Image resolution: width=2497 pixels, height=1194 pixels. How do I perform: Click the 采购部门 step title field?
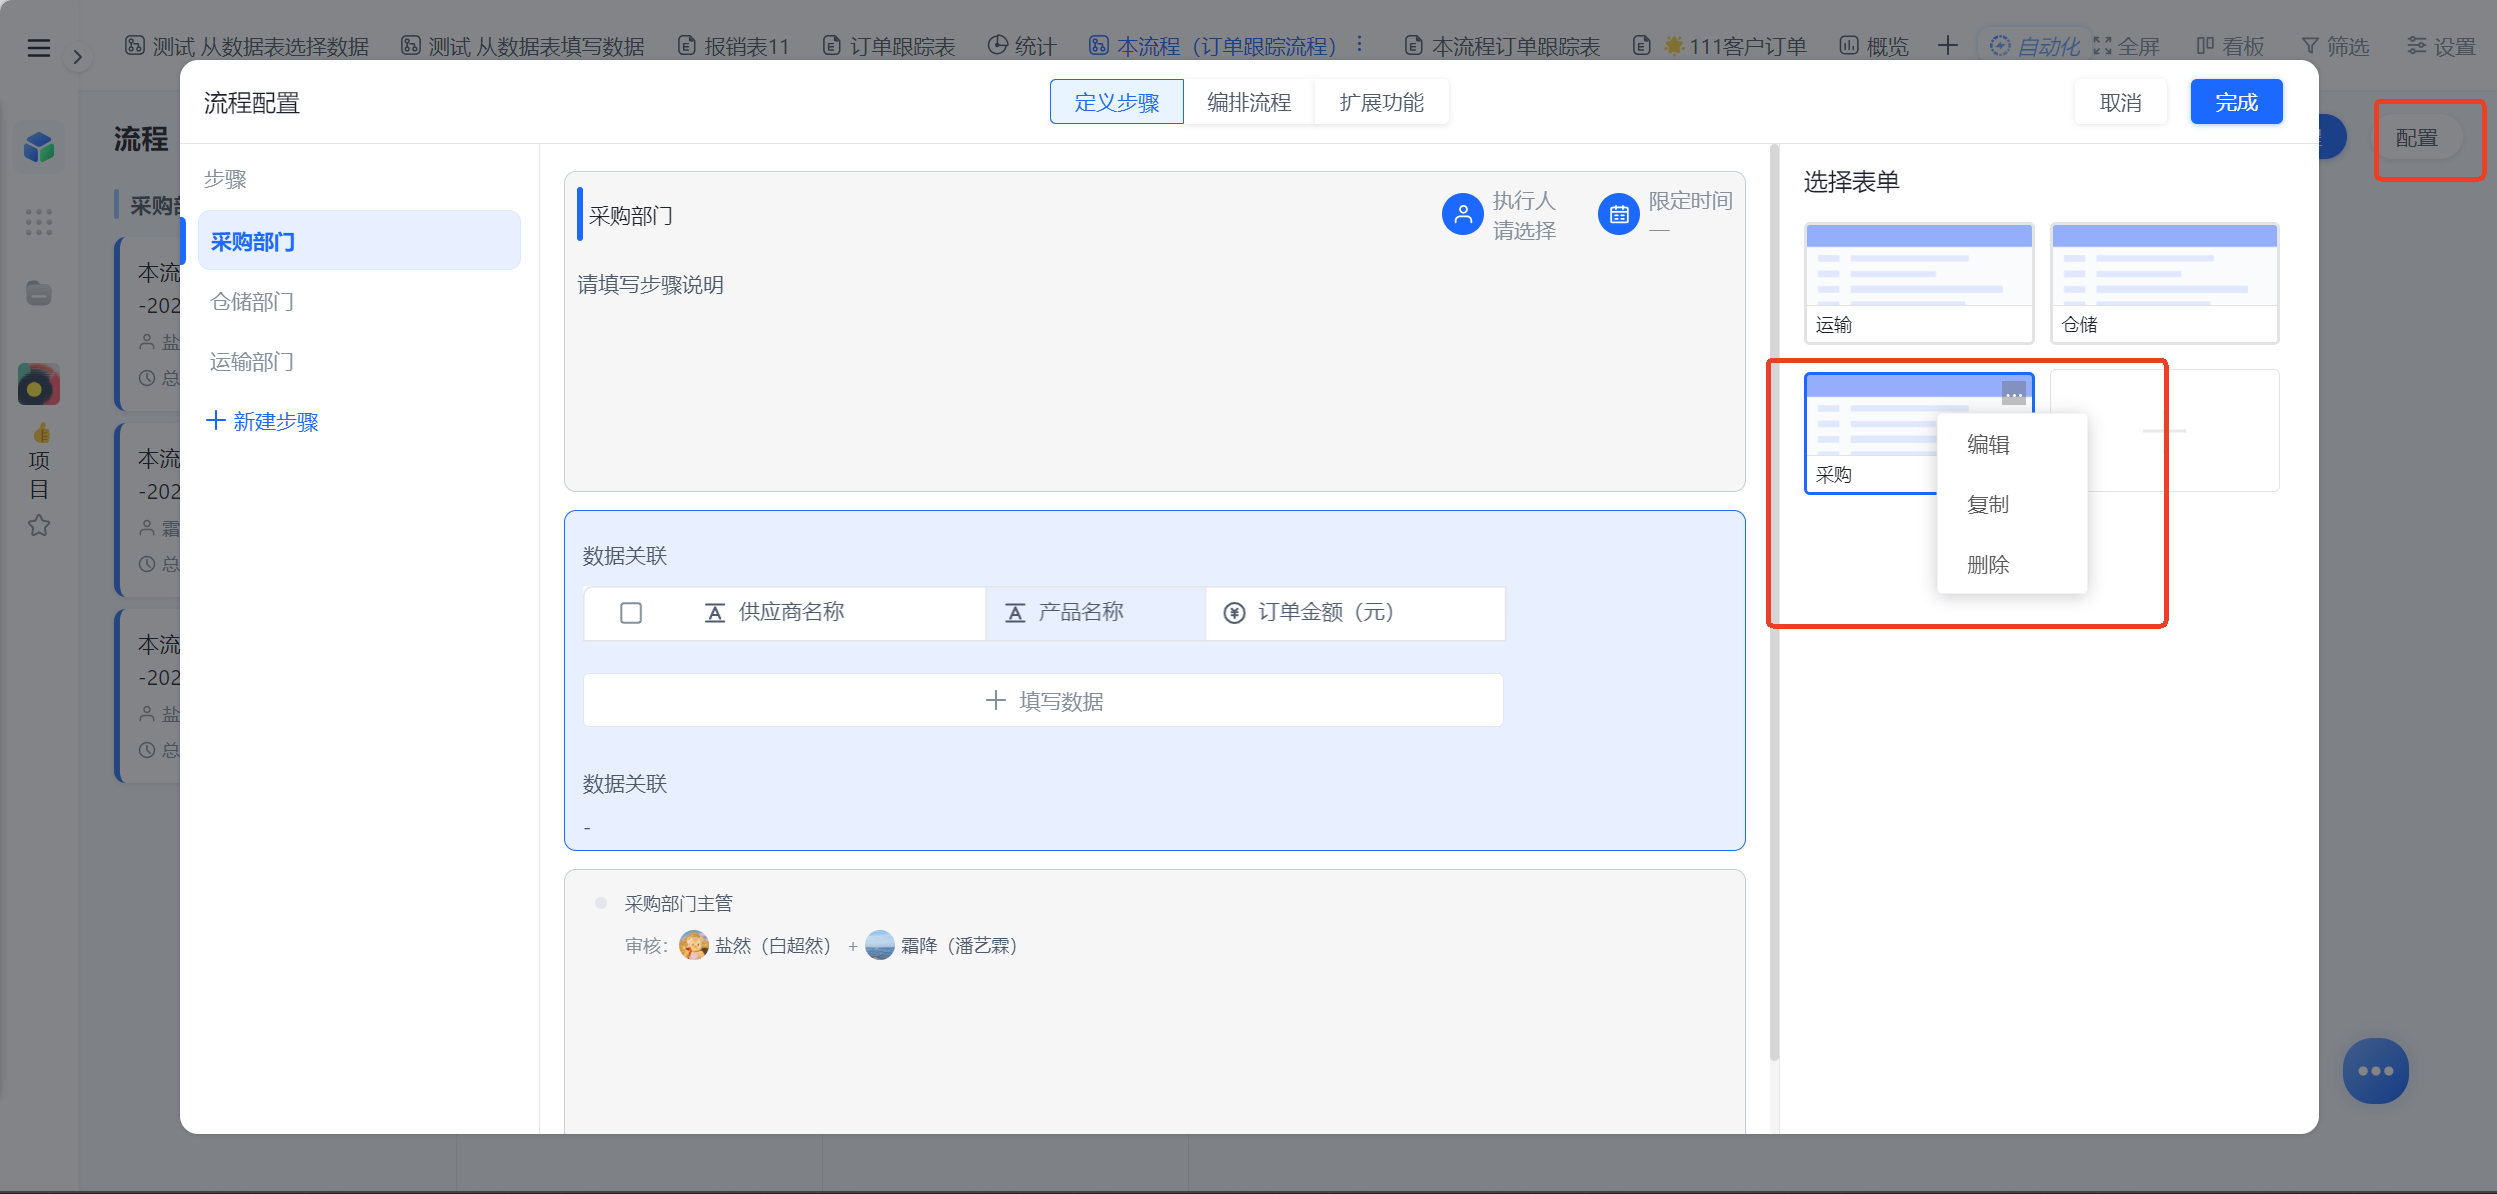click(631, 215)
